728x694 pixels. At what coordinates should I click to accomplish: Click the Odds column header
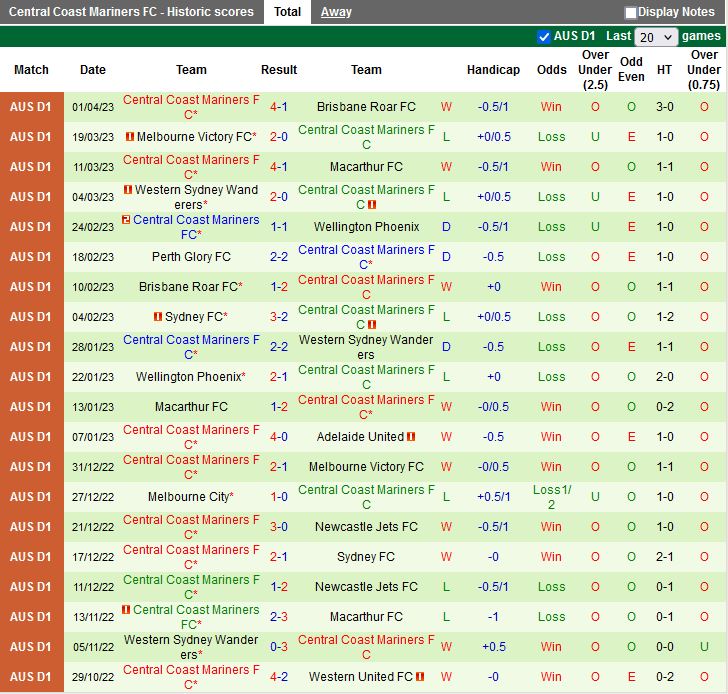tap(552, 70)
